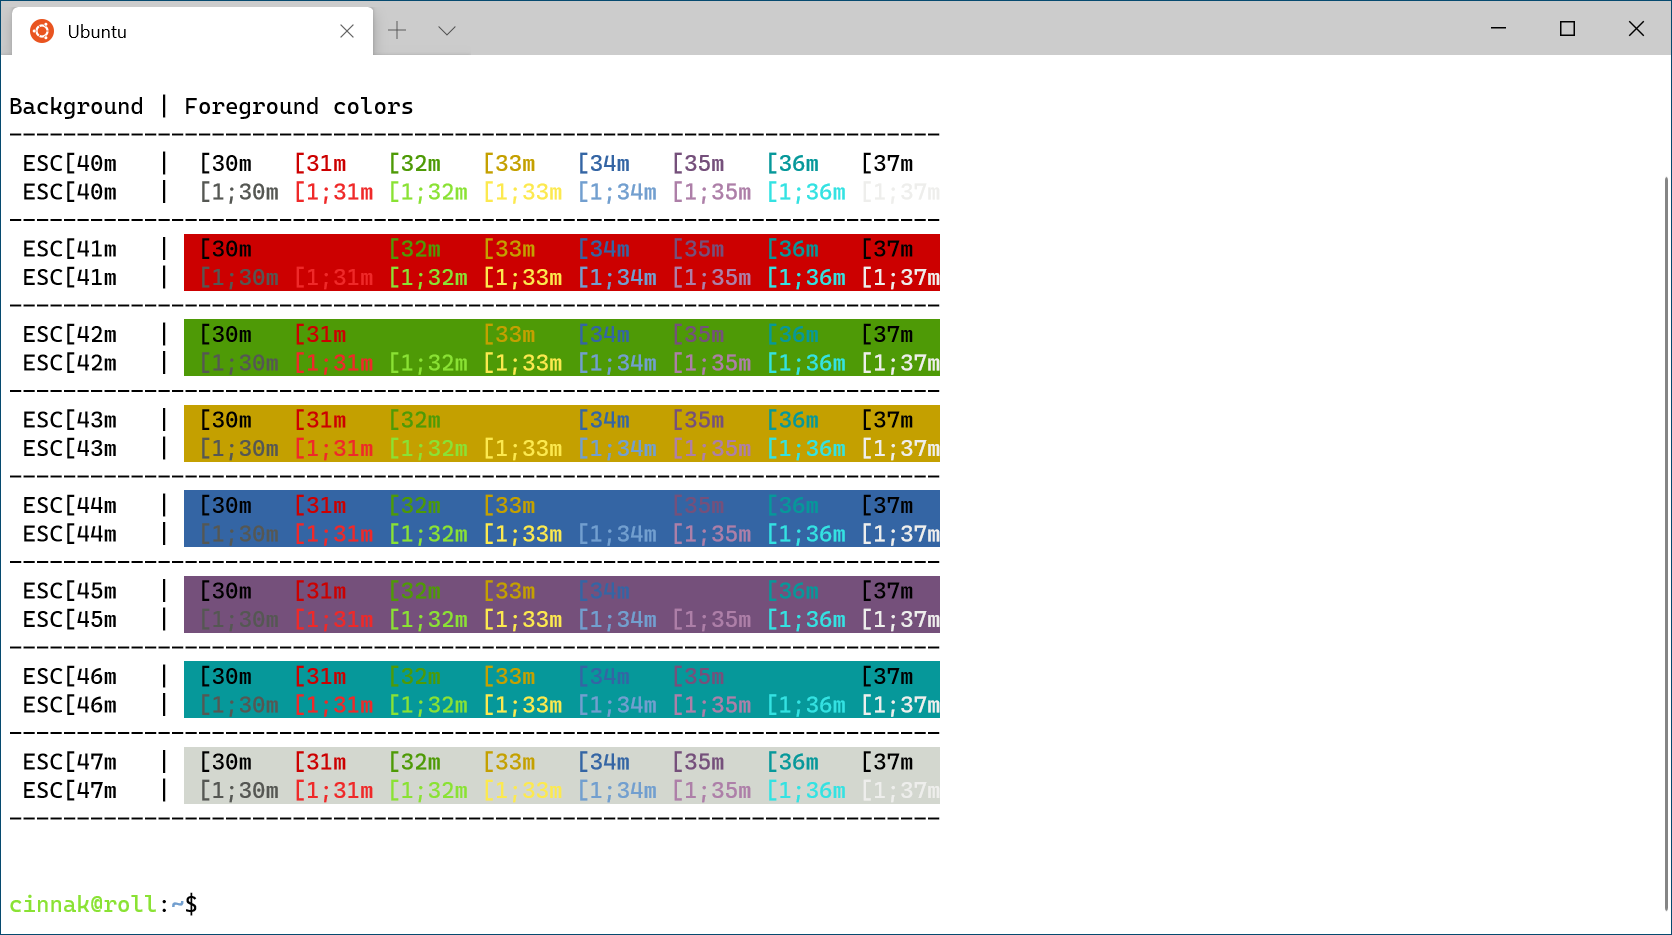
Task: Expand the profile dropdown chevron beside the plus
Action: pyautogui.click(x=447, y=31)
